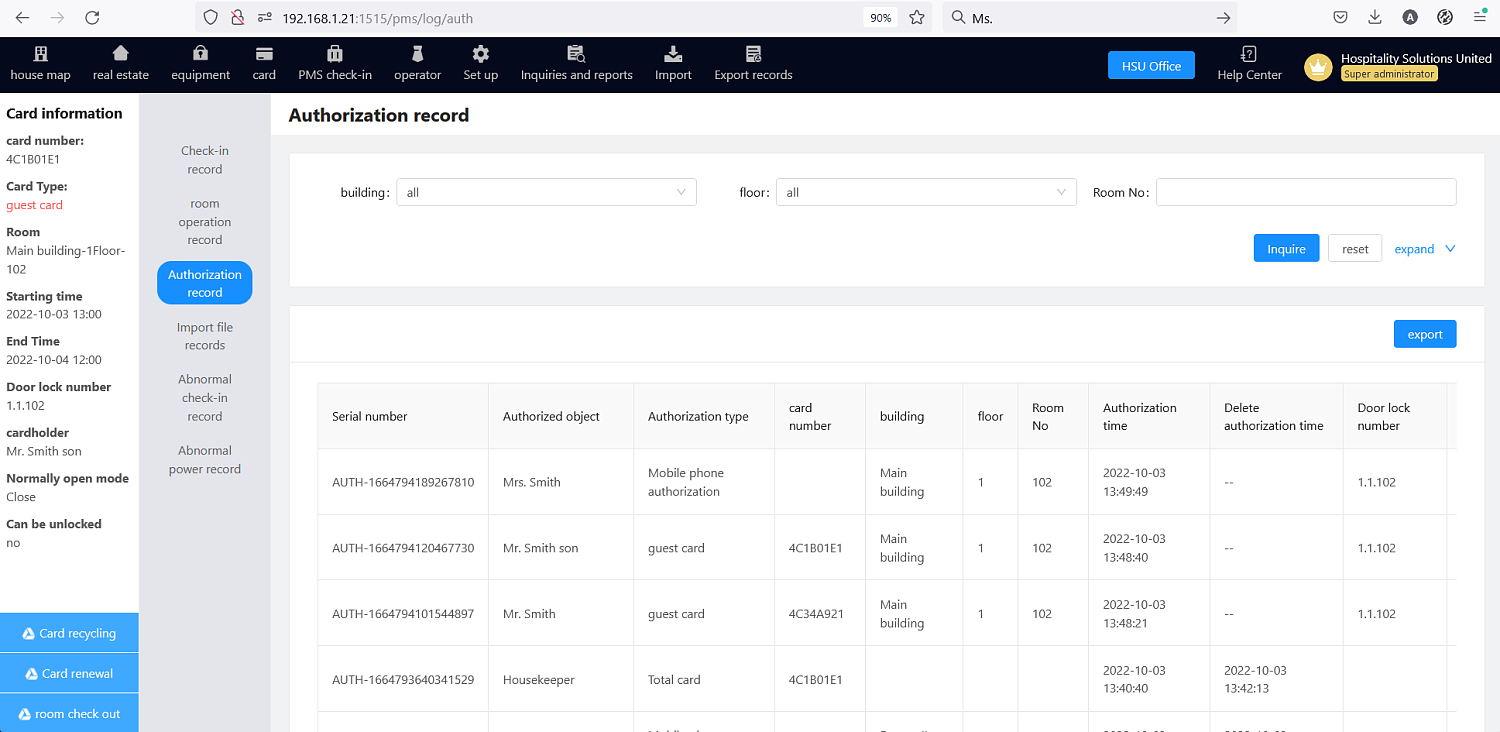Click the shield tracking protection icon
Image resolution: width=1500 pixels, height=732 pixels.
click(210, 18)
